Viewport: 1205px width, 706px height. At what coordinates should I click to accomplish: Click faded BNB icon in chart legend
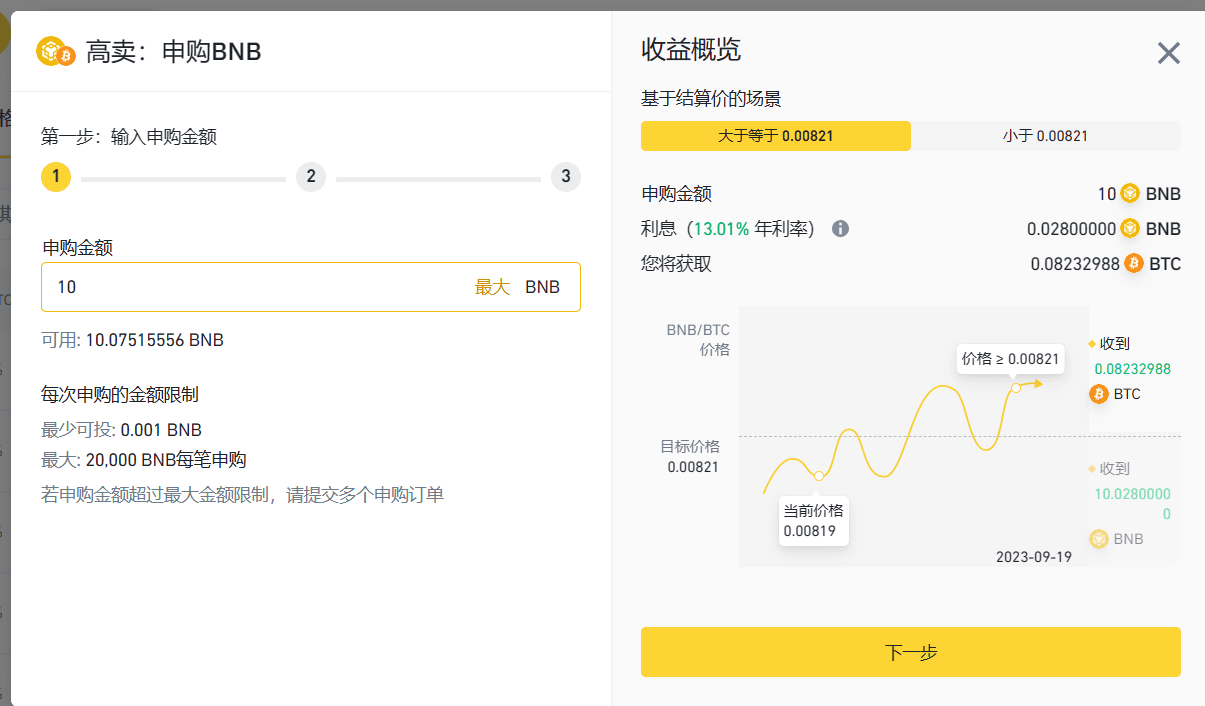(1098, 539)
